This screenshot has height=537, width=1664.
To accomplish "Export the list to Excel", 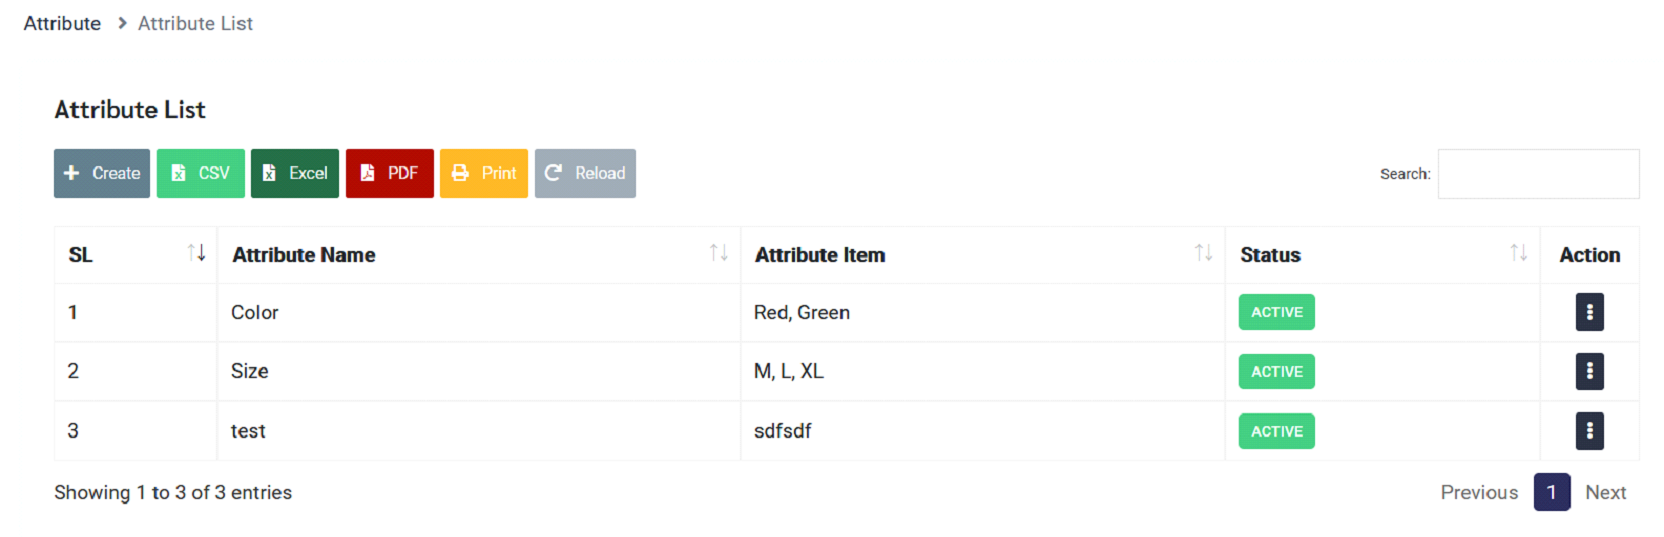I will pyautogui.click(x=295, y=173).
